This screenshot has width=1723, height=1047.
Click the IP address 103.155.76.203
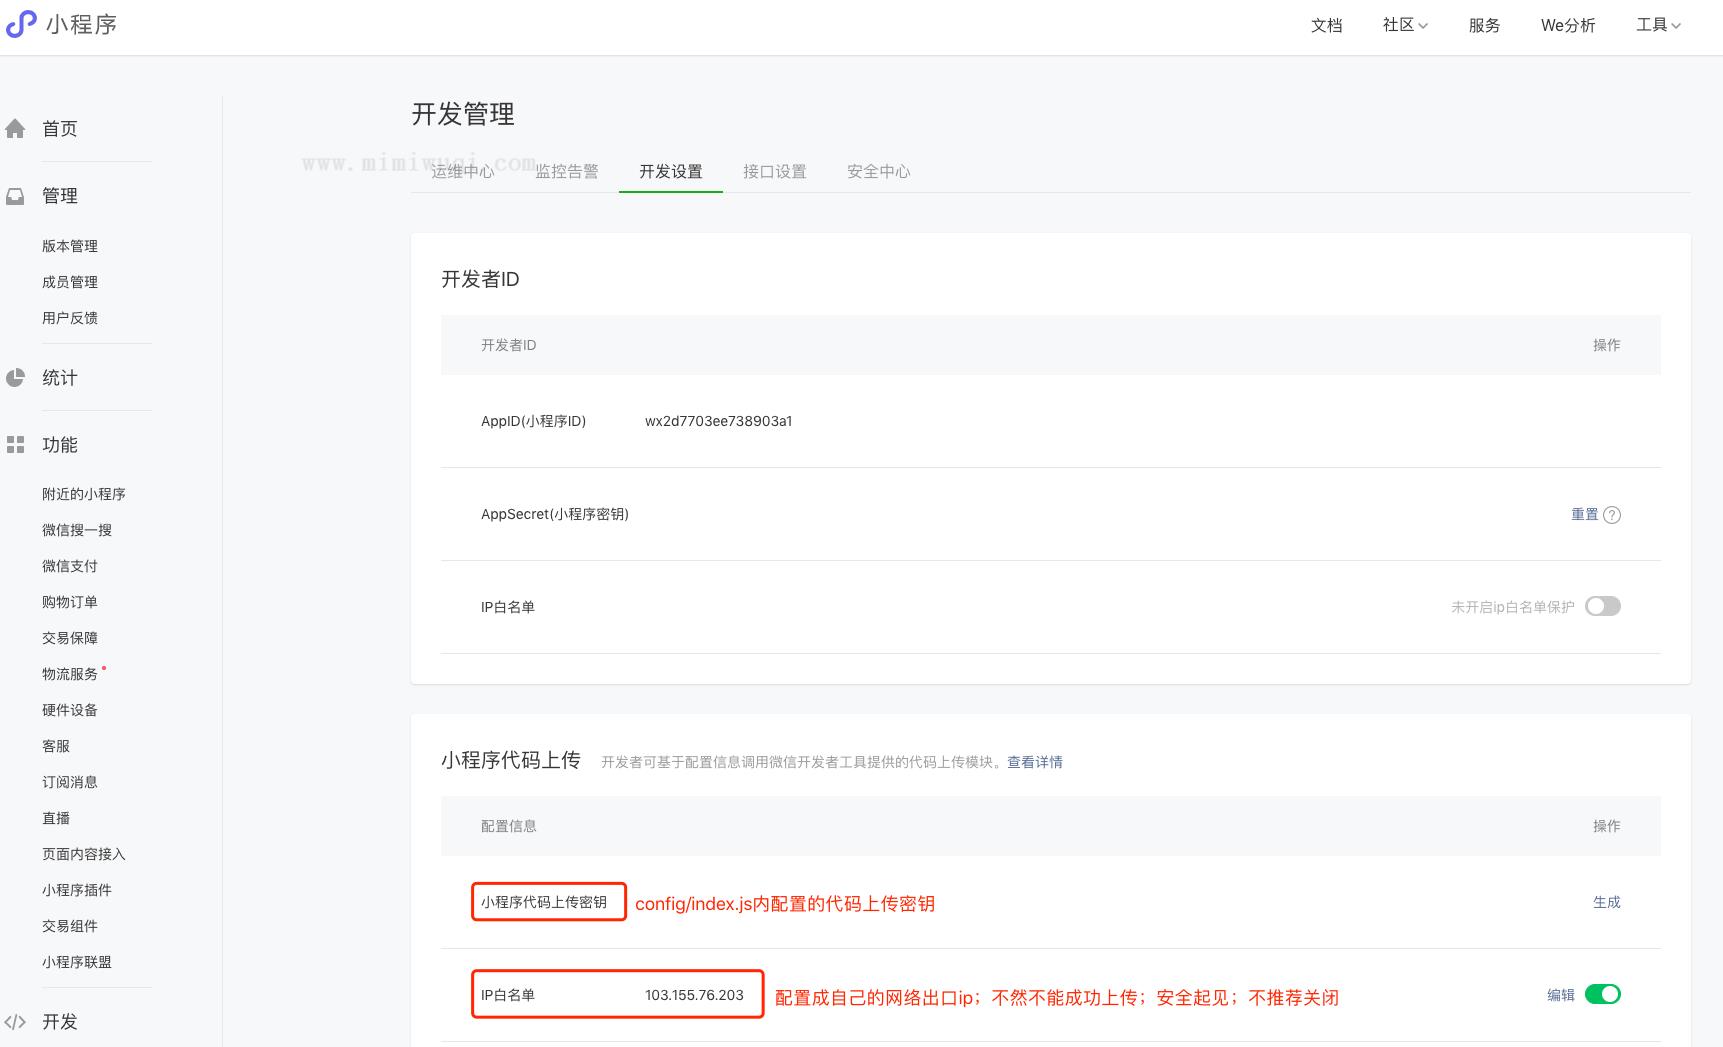[x=694, y=995]
